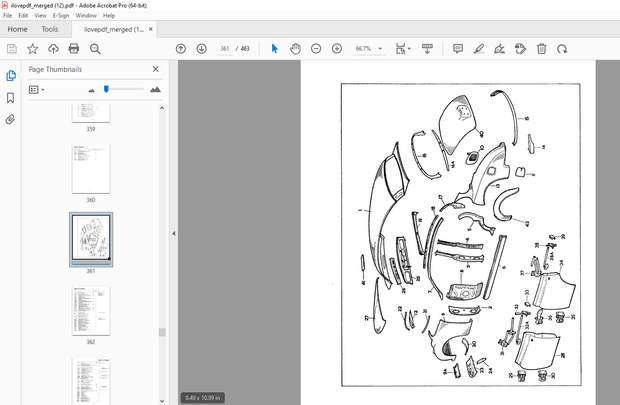The image size is (620, 405).
Task: Reduce the thumbnail size with the small mountains icon
Action: point(92,90)
